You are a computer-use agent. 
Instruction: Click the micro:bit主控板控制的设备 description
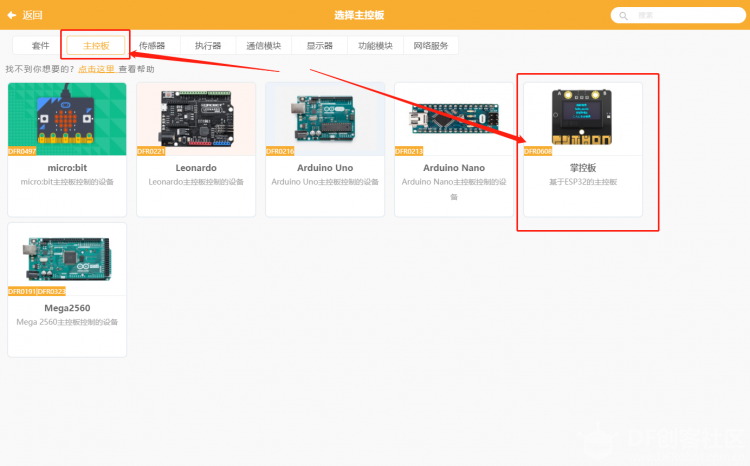pos(67,182)
